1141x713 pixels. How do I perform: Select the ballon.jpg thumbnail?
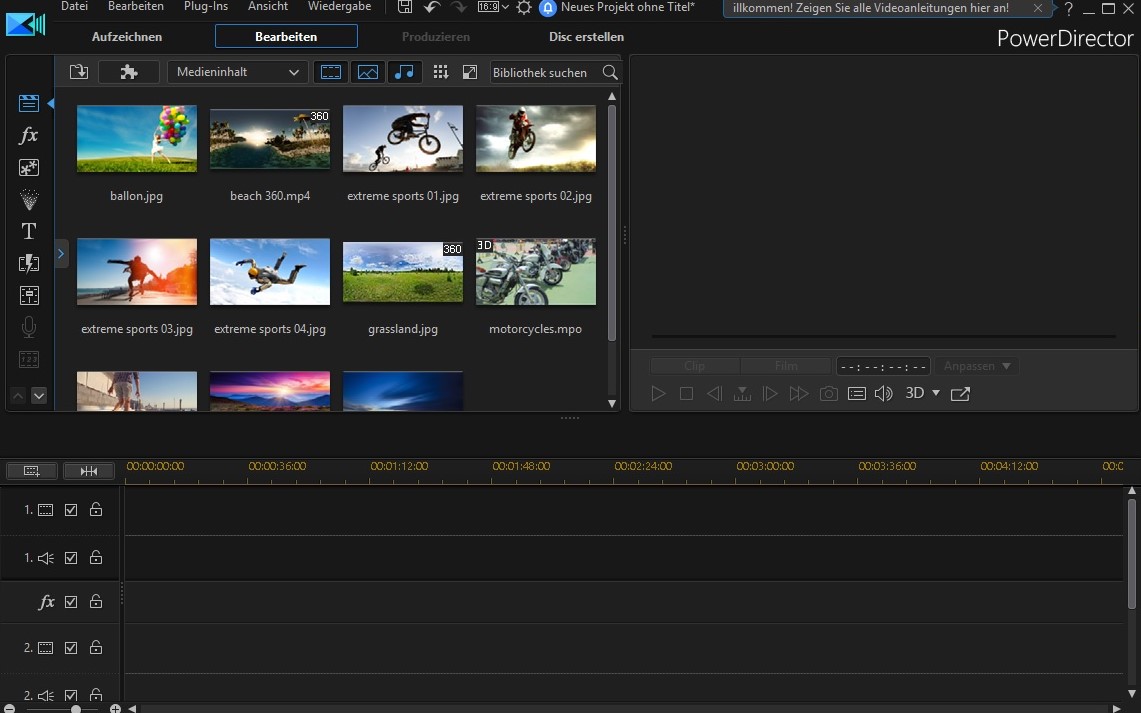137,139
